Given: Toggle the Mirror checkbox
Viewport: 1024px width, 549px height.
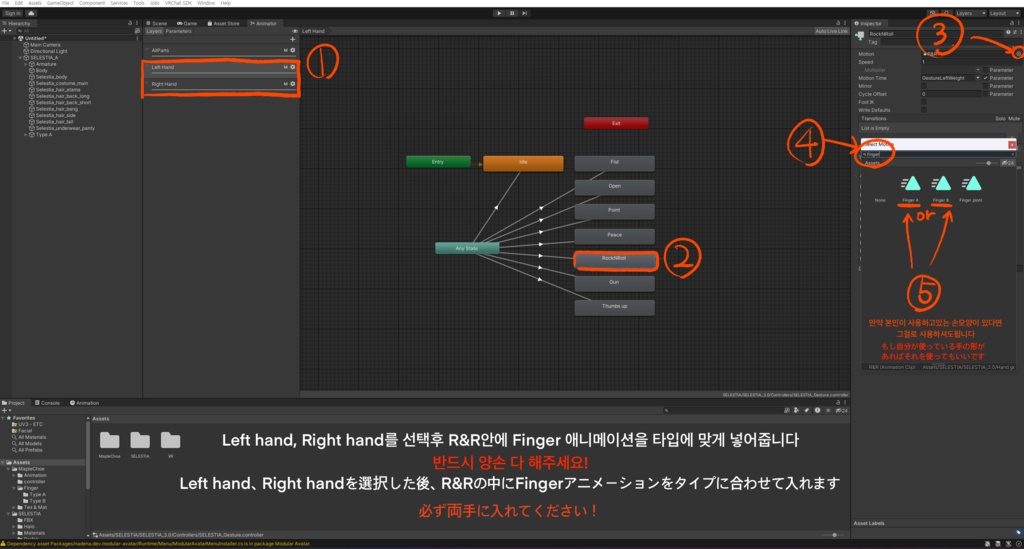Looking at the screenshot, I should 924,86.
